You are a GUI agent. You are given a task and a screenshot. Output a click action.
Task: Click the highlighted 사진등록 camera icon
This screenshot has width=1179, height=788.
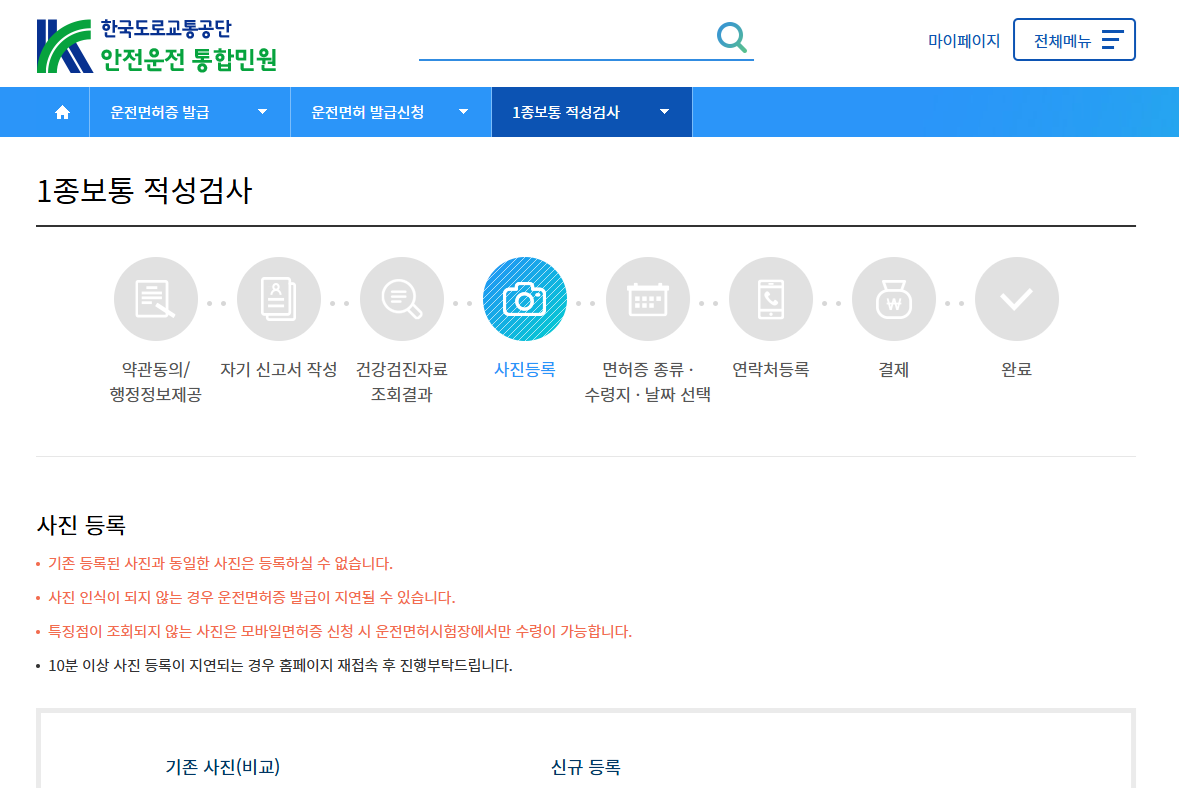[x=525, y=298]
